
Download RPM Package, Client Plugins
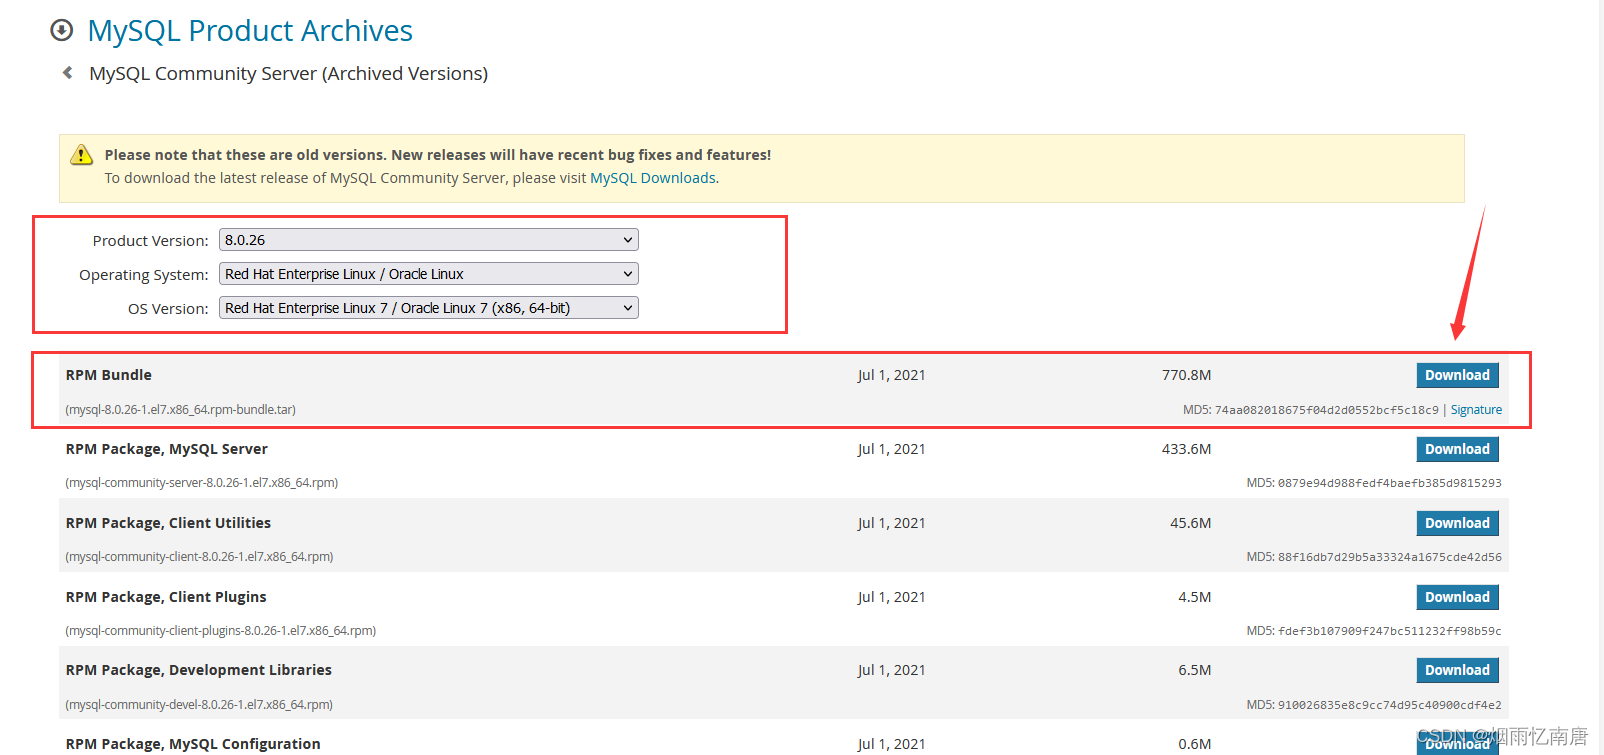click(1457, 597)
